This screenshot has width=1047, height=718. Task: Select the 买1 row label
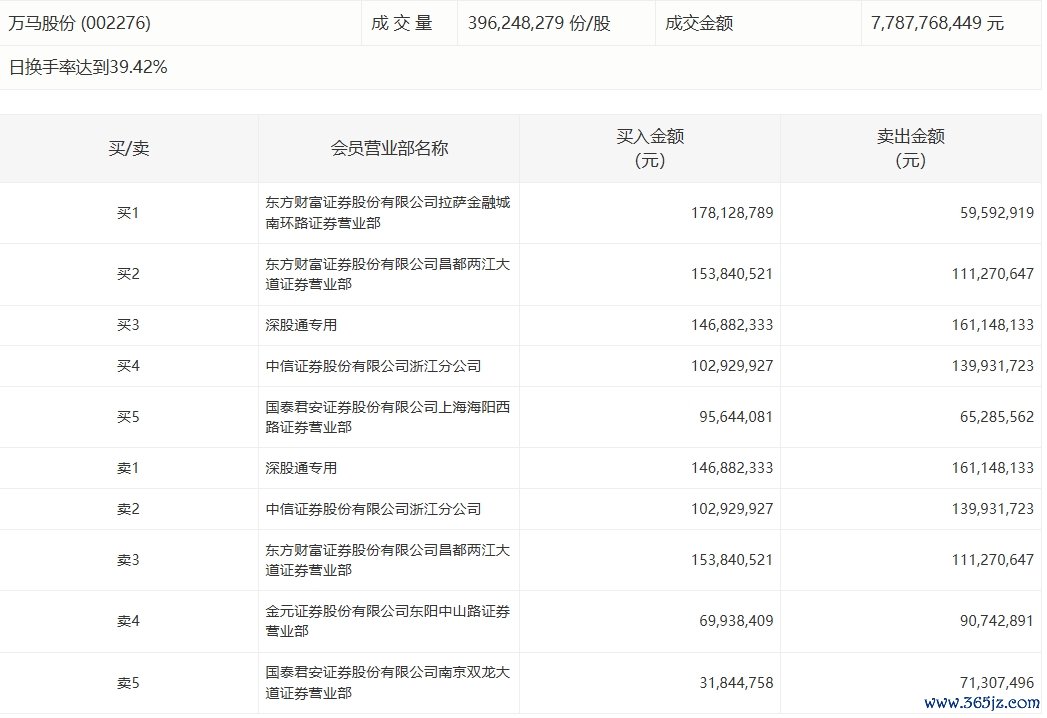pos(128,213)
